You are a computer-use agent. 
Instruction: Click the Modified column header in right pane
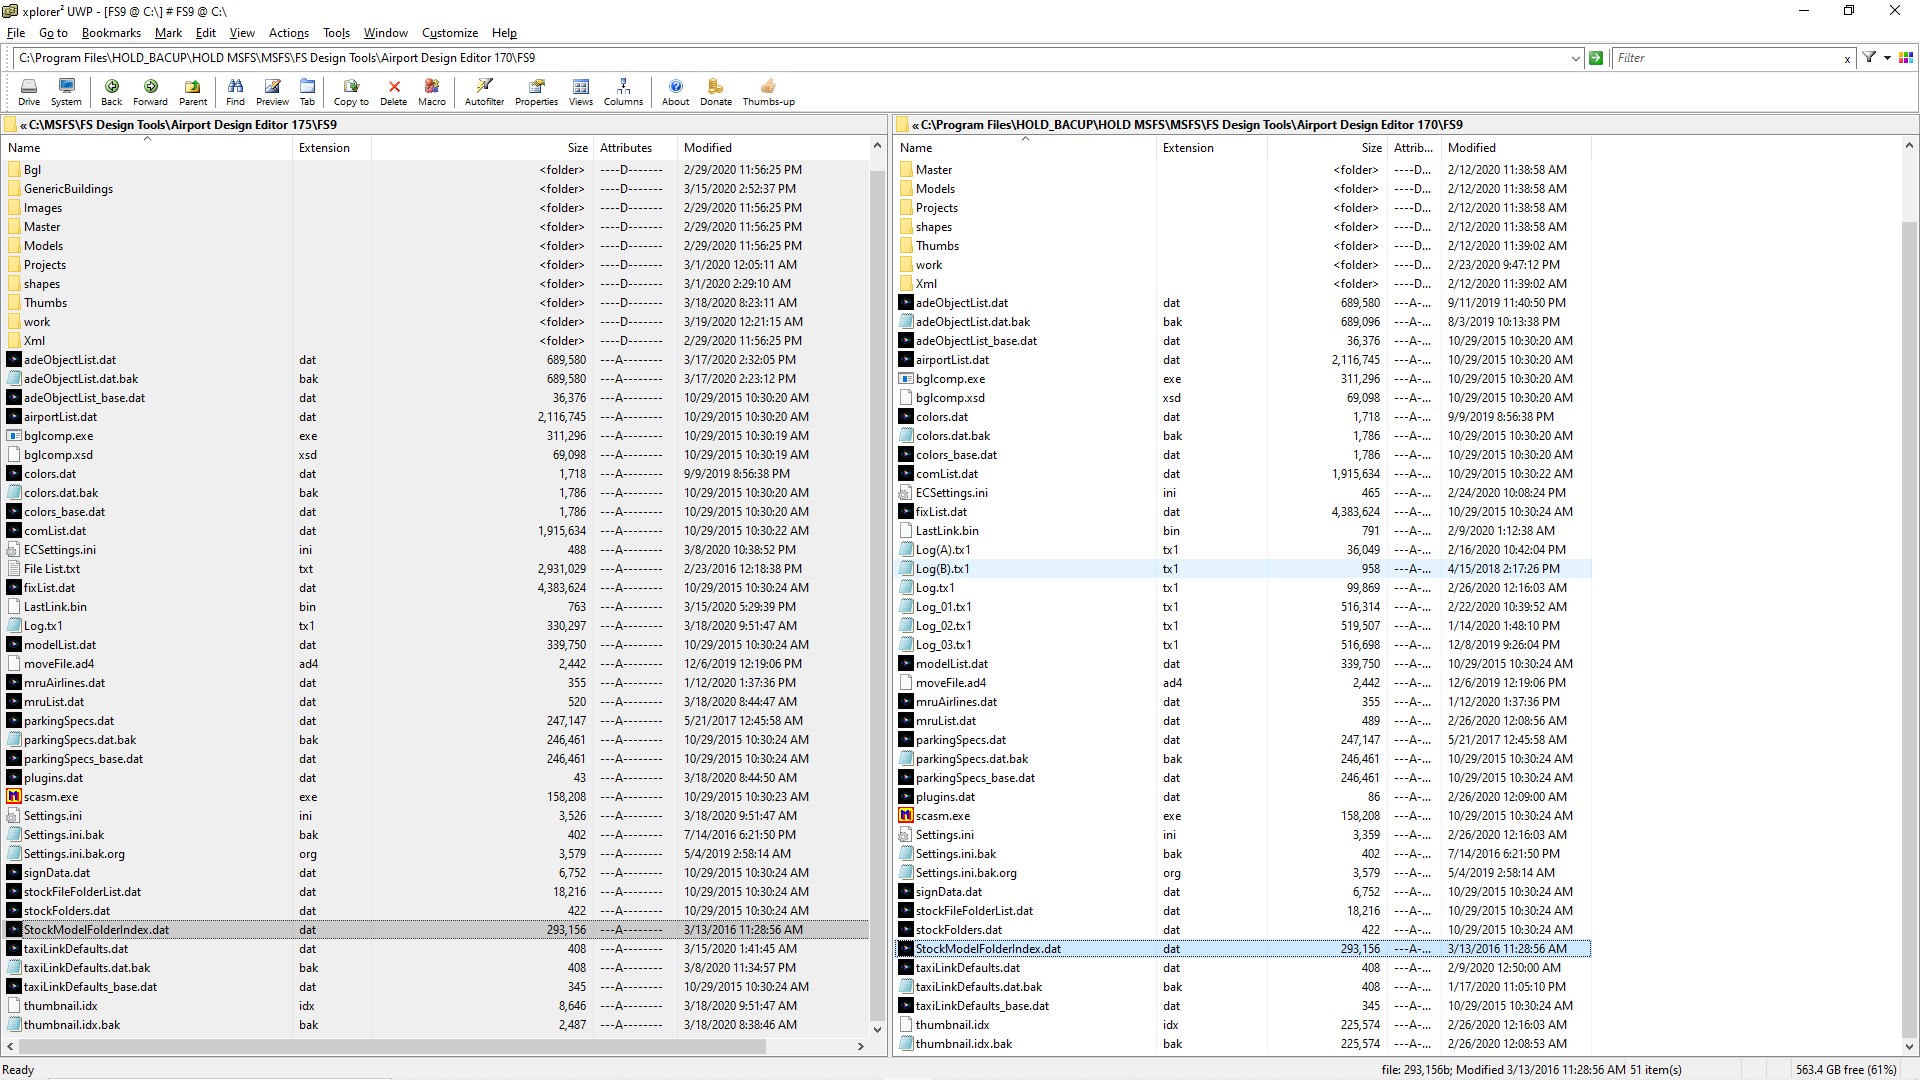(1471, 148)
